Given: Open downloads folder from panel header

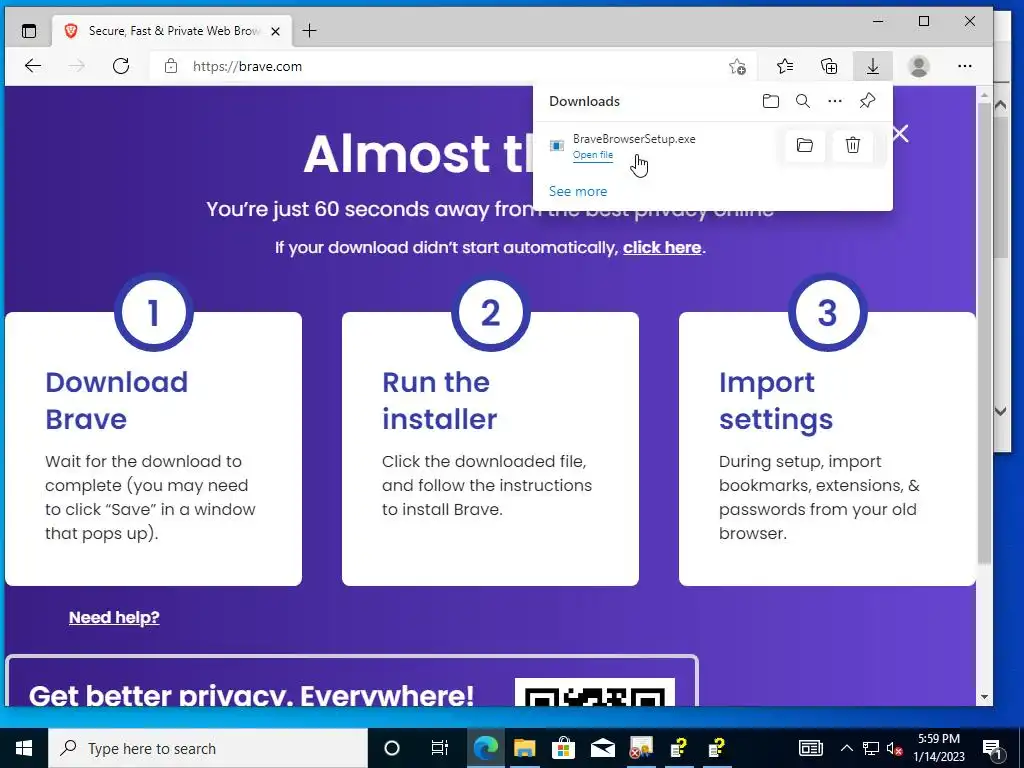Looking at the screenshot, I should point(771,101).
